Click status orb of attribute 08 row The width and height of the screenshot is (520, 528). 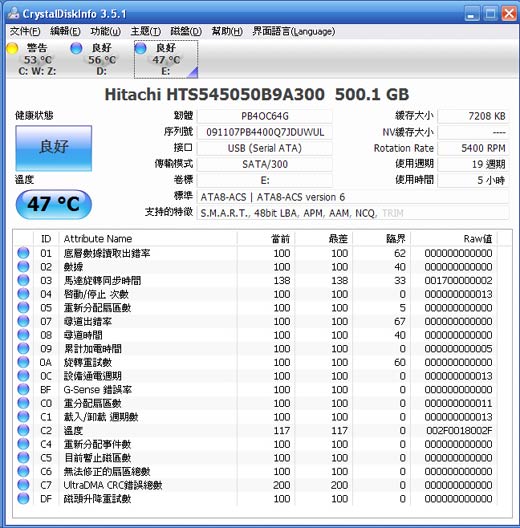coord(23,335)
